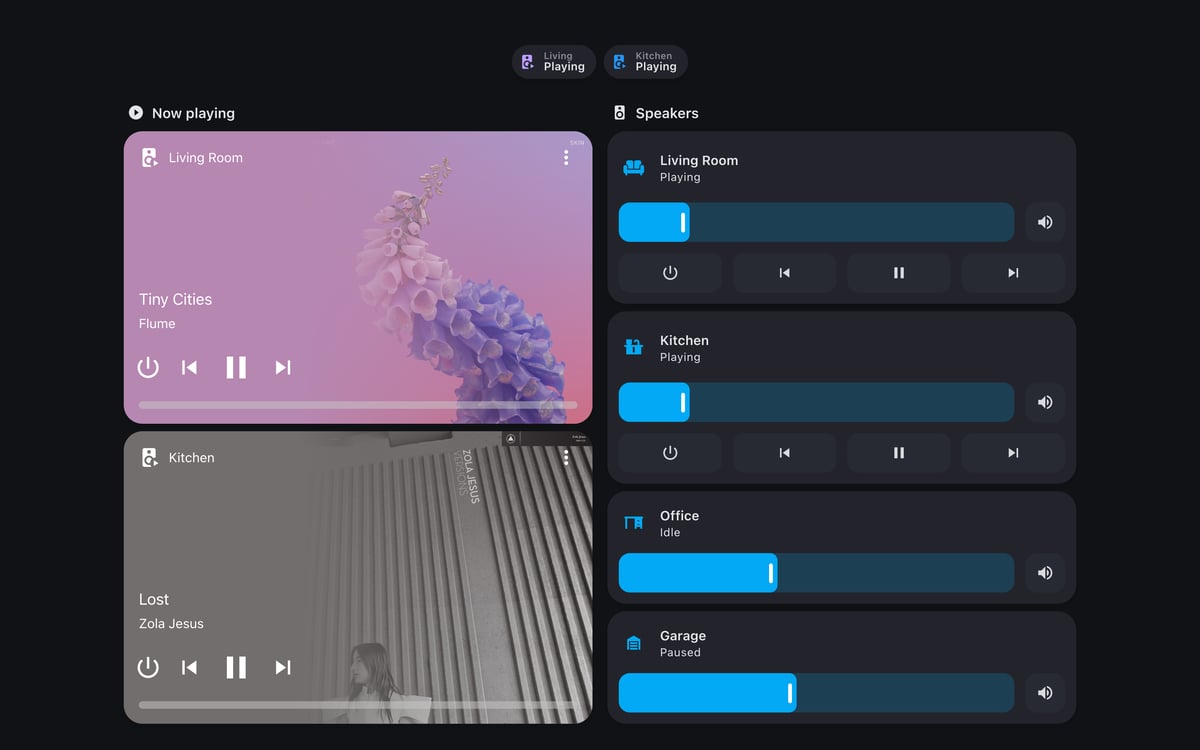Click the Kitchen icon in Speakers list
The width and height of the screenshot is (1200, 750).
pos(634,348)
